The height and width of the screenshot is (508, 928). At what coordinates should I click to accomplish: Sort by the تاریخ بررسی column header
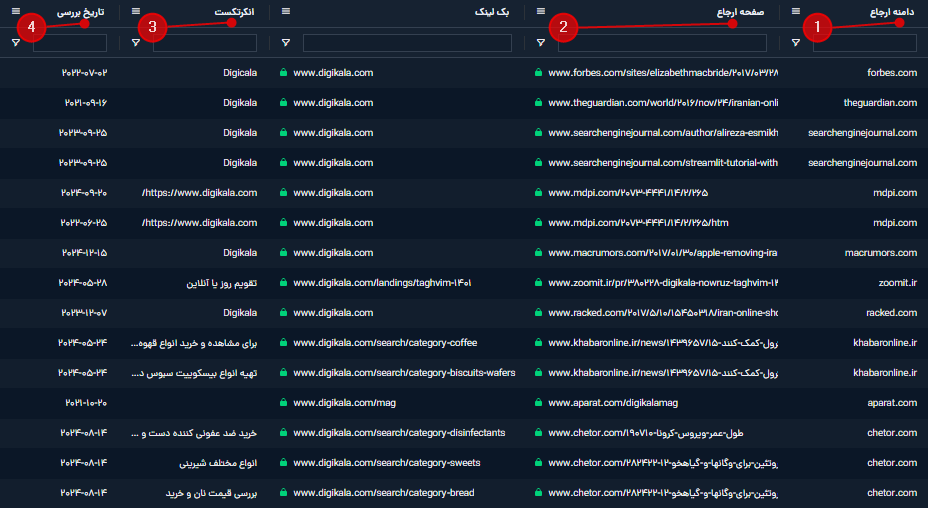click(x=80, y=12)
